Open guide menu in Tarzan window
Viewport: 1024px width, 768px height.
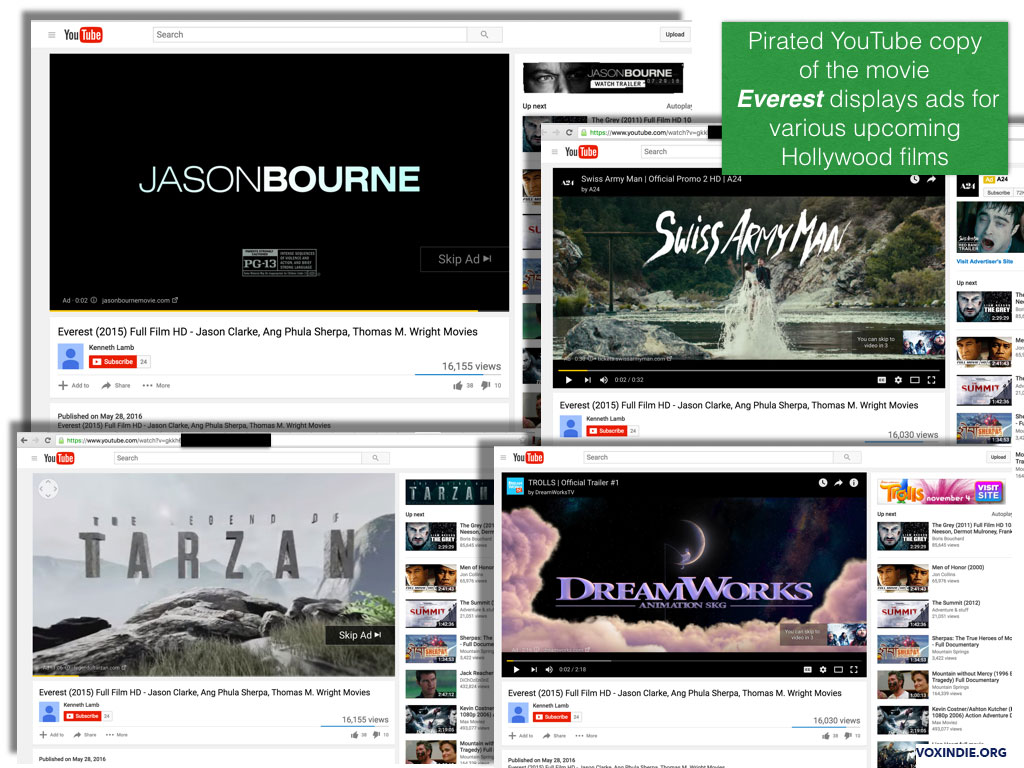[34, 458]
